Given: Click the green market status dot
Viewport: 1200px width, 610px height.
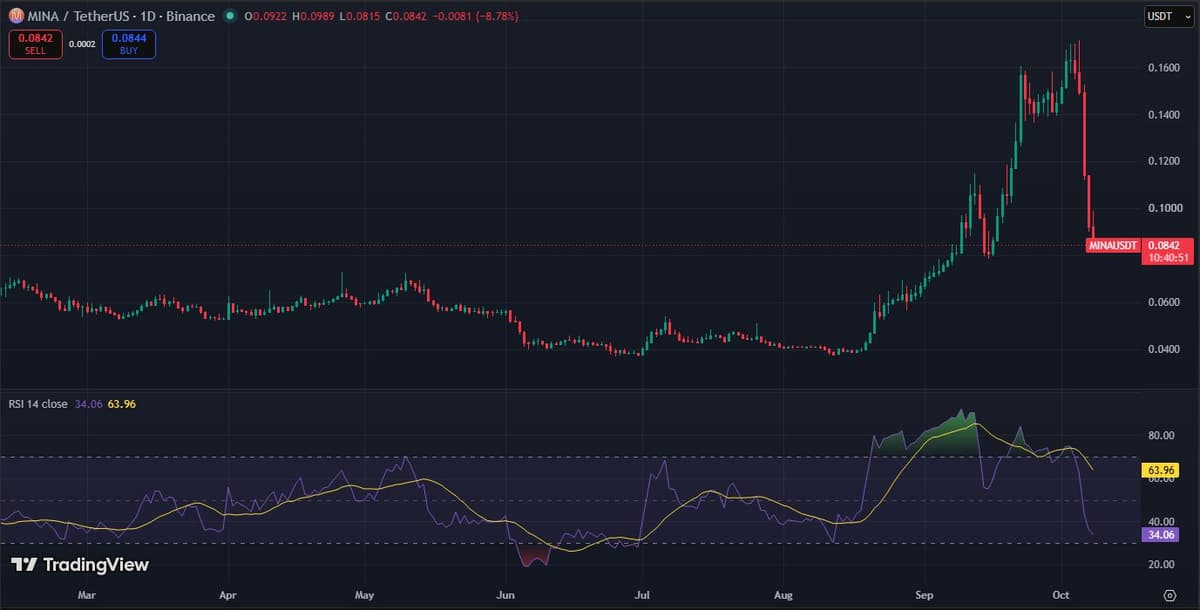Looking at the screenshot, I should pyautogui.click(x=231, y=16).
